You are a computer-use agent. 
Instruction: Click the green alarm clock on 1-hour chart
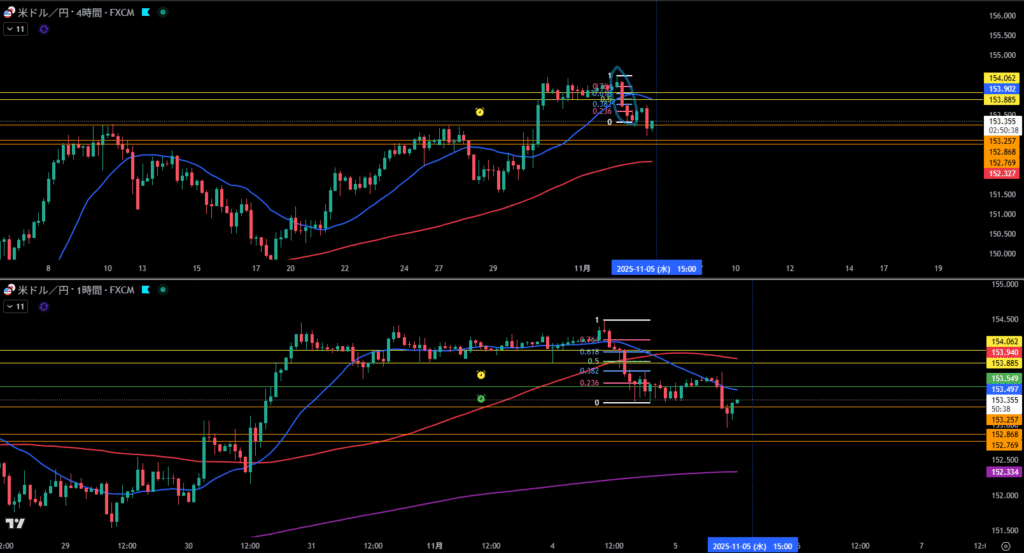coord(481,399)
